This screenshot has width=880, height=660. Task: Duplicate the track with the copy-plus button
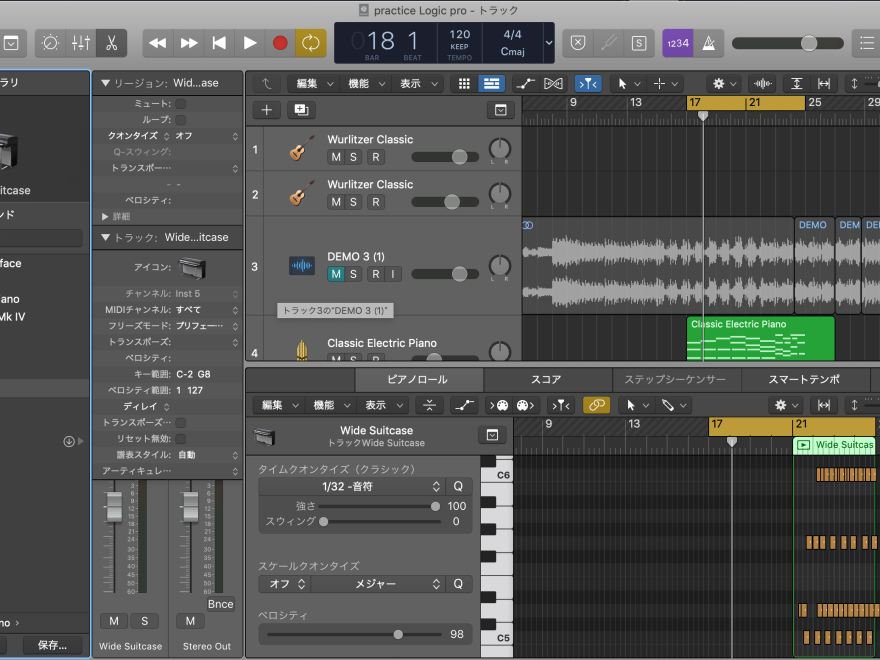[x=301, y=110]
